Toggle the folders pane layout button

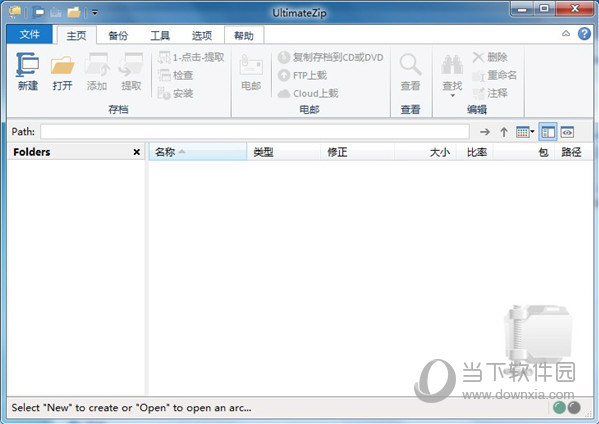click(548, 132)
